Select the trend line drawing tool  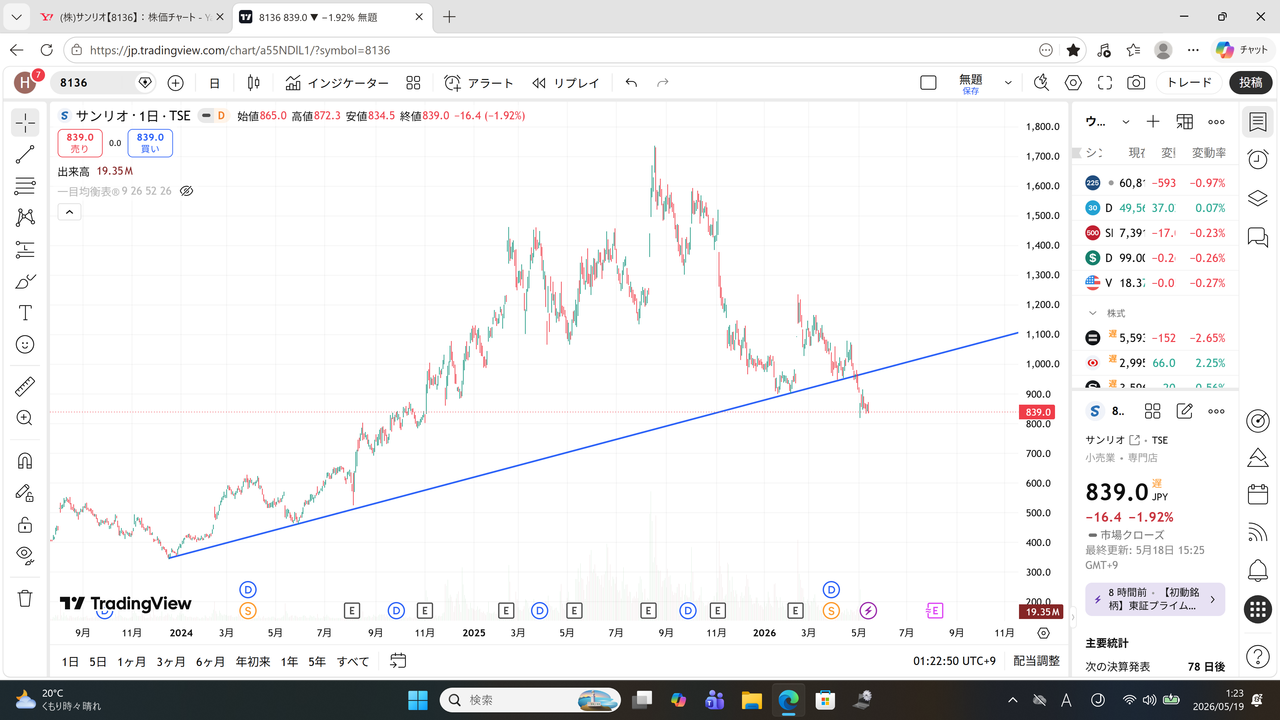[x=25, y=154]
